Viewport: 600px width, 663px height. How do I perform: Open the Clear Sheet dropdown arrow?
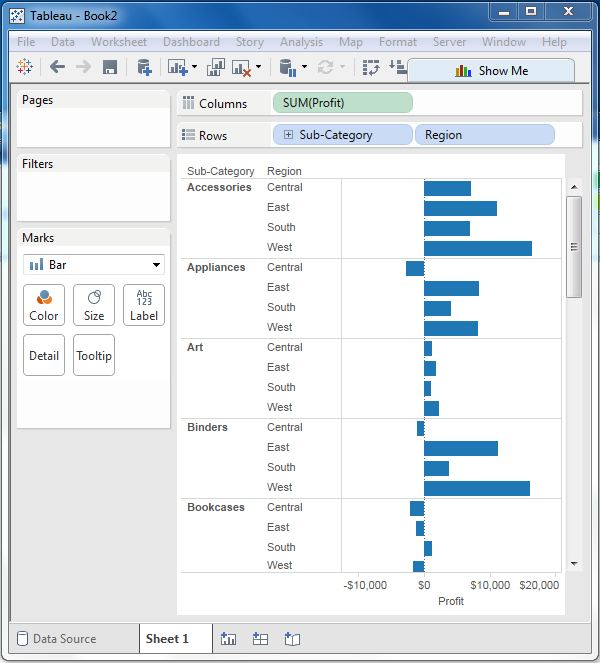pos(258,68)
